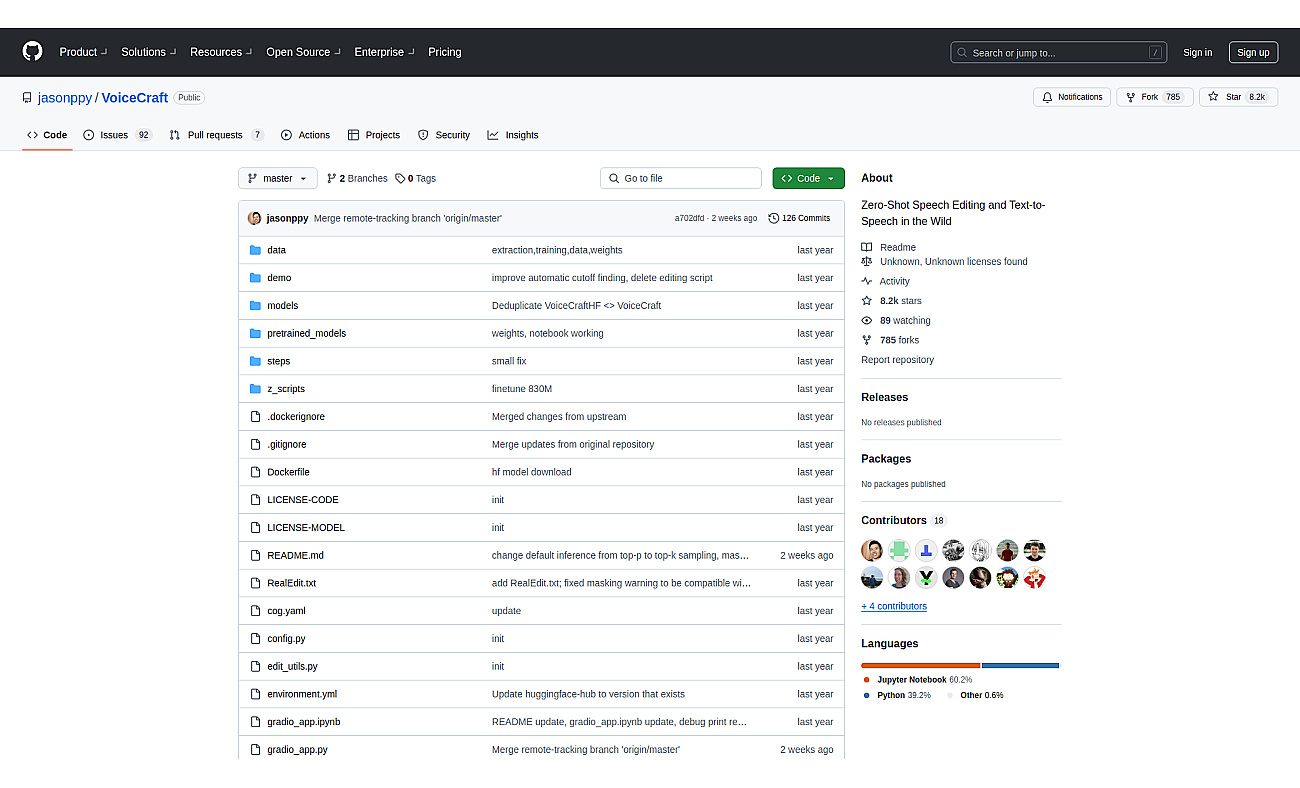The image size is (1300, 788).
Task: Open the .gitignore file
Action: click(x=287, y=444)
